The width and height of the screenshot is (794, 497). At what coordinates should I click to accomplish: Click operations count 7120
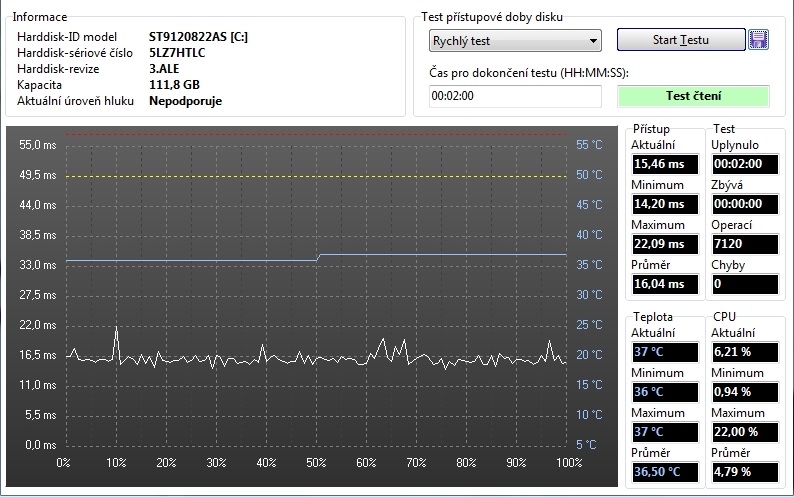745,244
